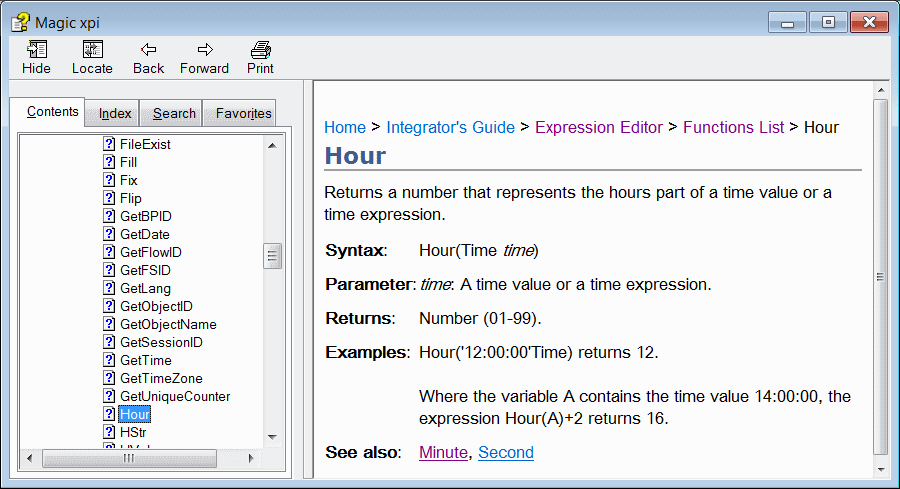Open the Functions List breadcrumb link
The image size is (900, 489).
734,127
